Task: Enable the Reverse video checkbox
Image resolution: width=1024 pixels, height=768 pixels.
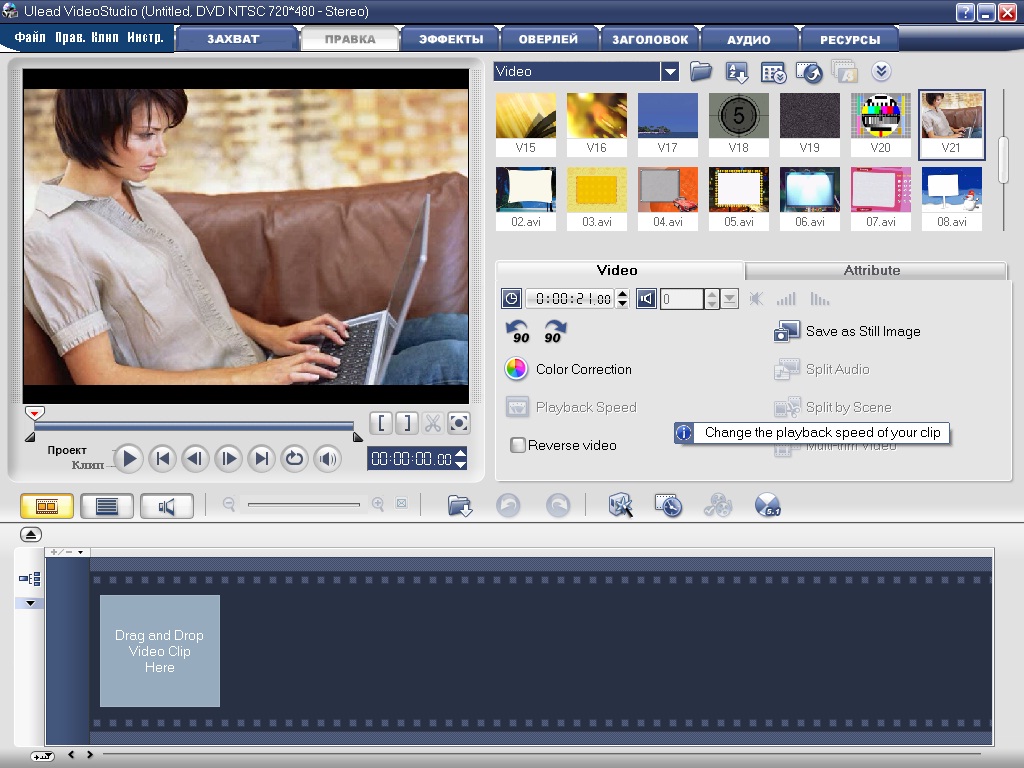Action: (518, 446)
